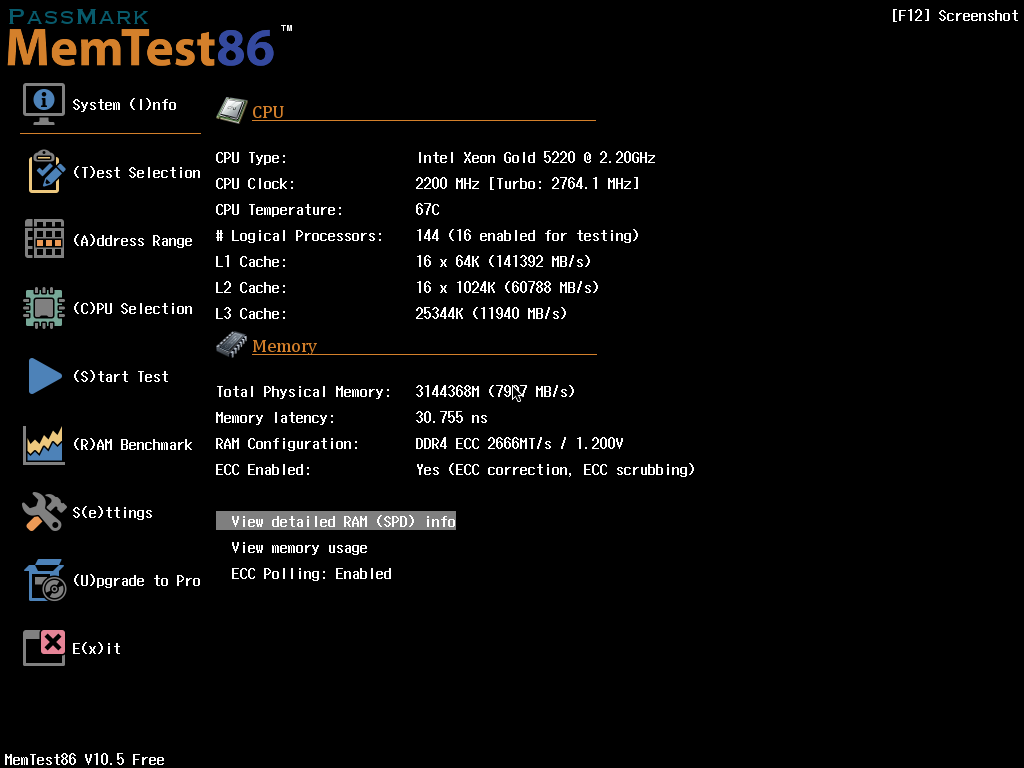Click the memory latency value 30.755 ns

pyautogui.click(x=451, y=418)
